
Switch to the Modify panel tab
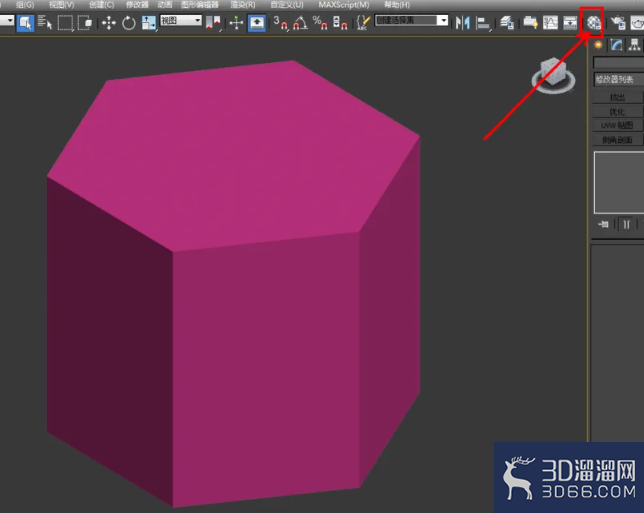[x=616, y=44]
